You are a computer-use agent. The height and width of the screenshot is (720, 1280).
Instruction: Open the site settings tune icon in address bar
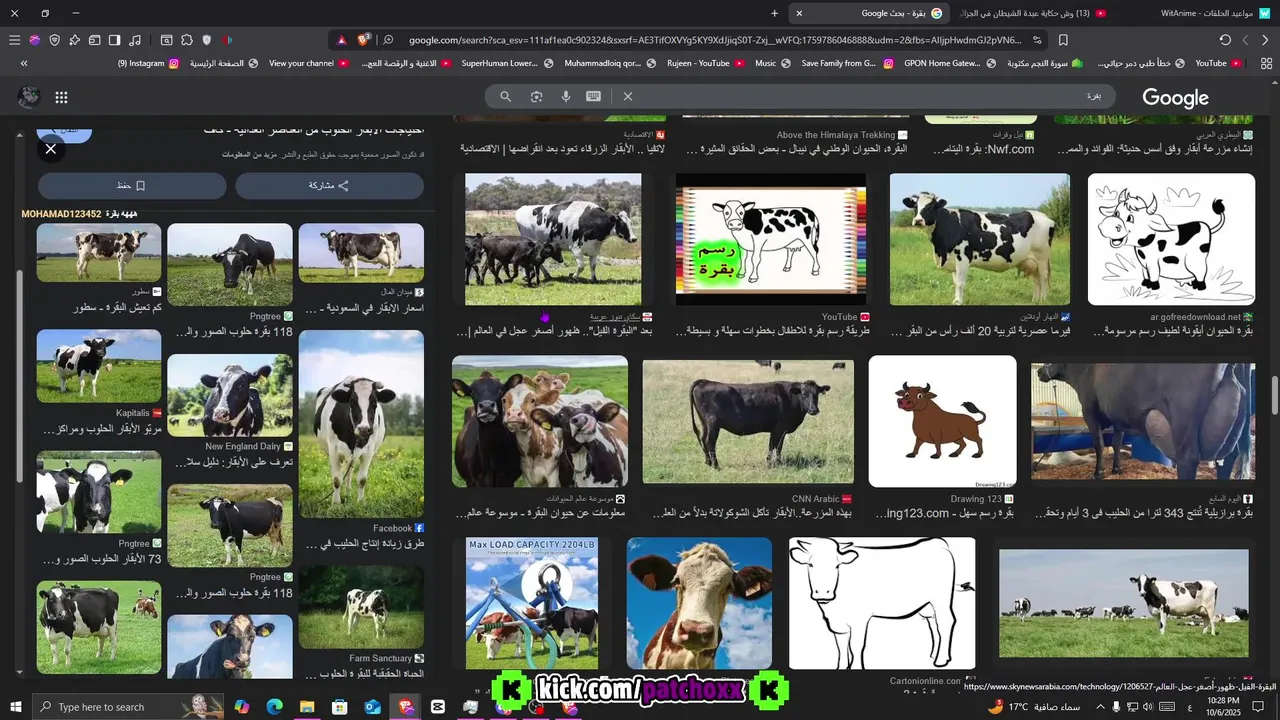point(1038,40)
